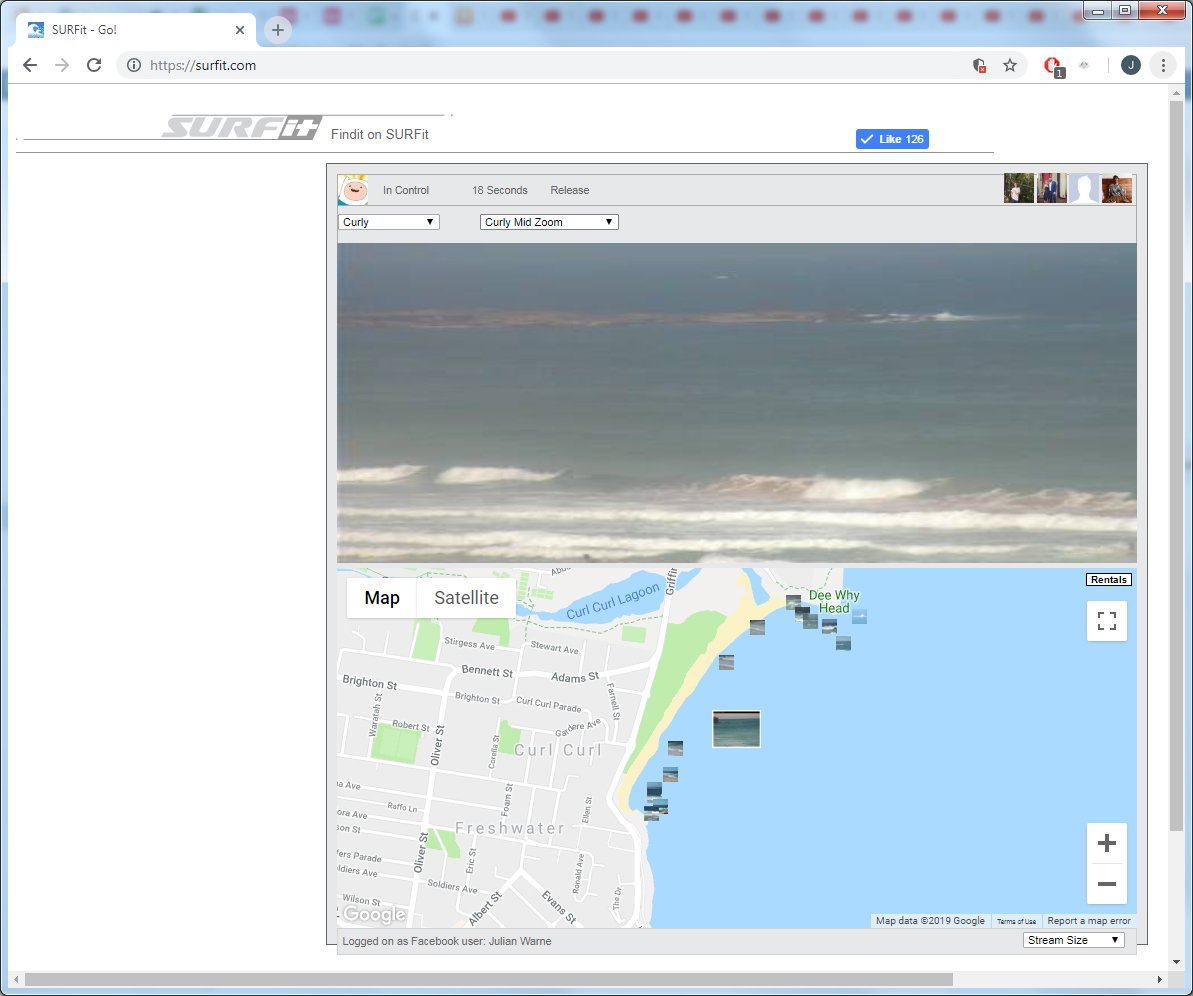Open the Curly Mid Zoom preset dropdown
Image resolution: width=1193 pixels, height=996 pixels.
point(549,222)
